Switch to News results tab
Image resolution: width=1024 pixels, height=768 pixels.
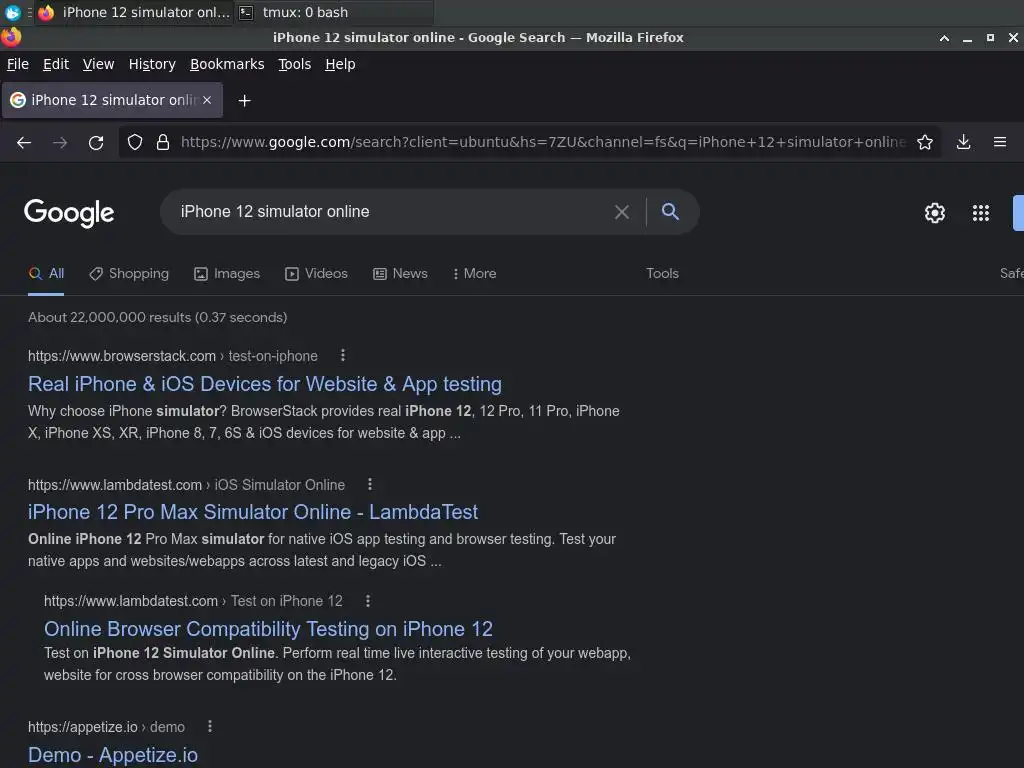400,274
